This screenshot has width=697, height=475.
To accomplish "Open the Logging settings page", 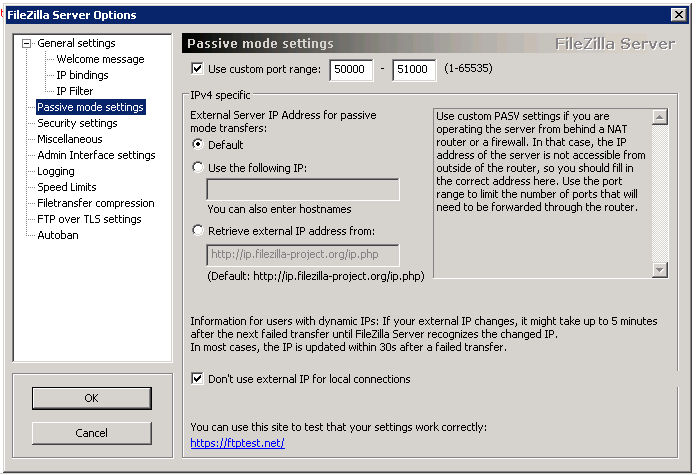I will [x=56, y=171].
